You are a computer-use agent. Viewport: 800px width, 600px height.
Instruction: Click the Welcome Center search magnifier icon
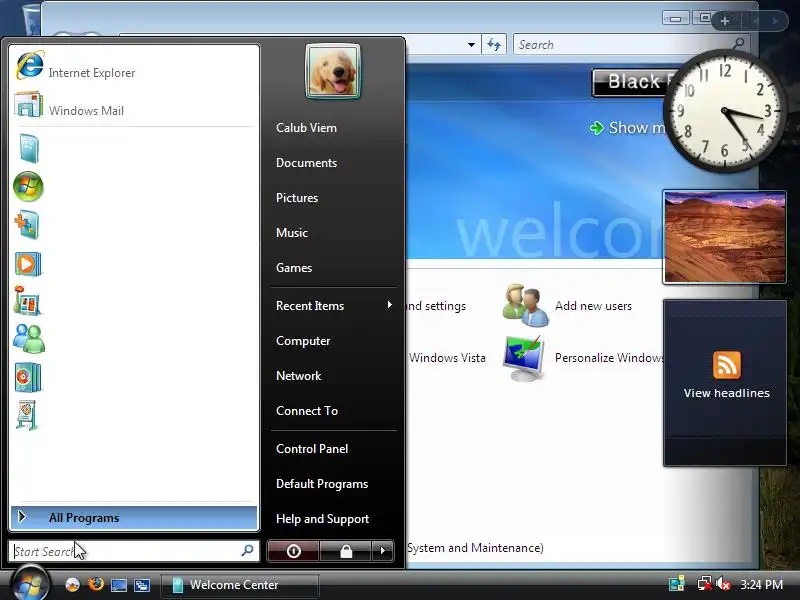(739, 44)
